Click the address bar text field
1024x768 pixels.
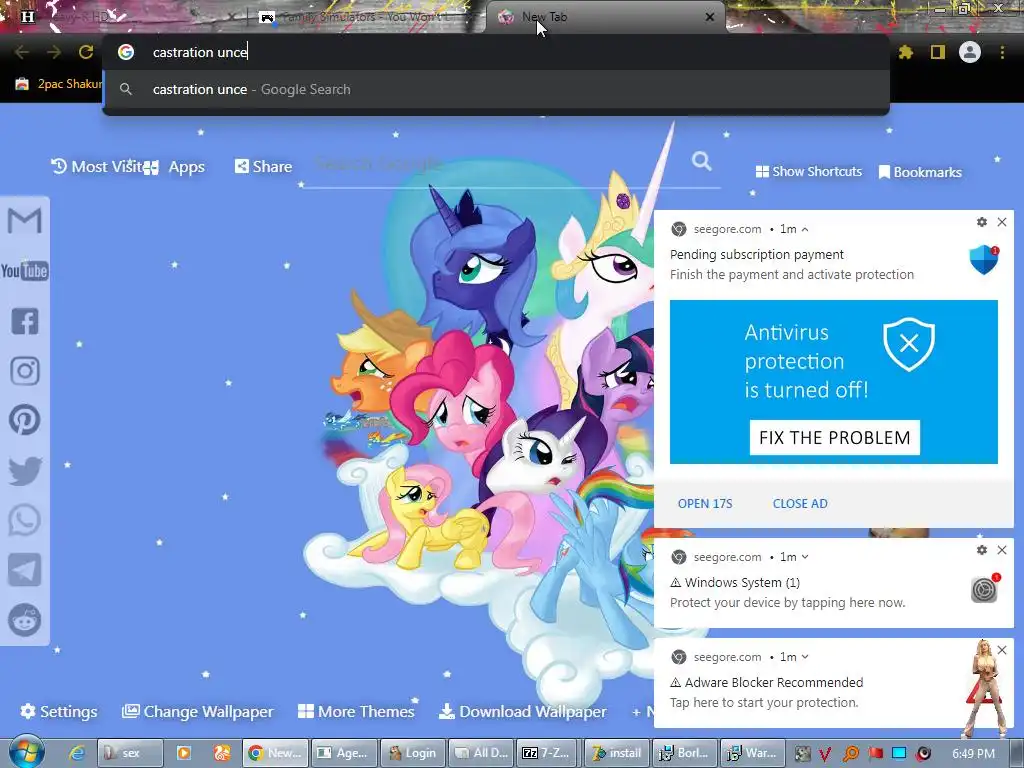496,52
